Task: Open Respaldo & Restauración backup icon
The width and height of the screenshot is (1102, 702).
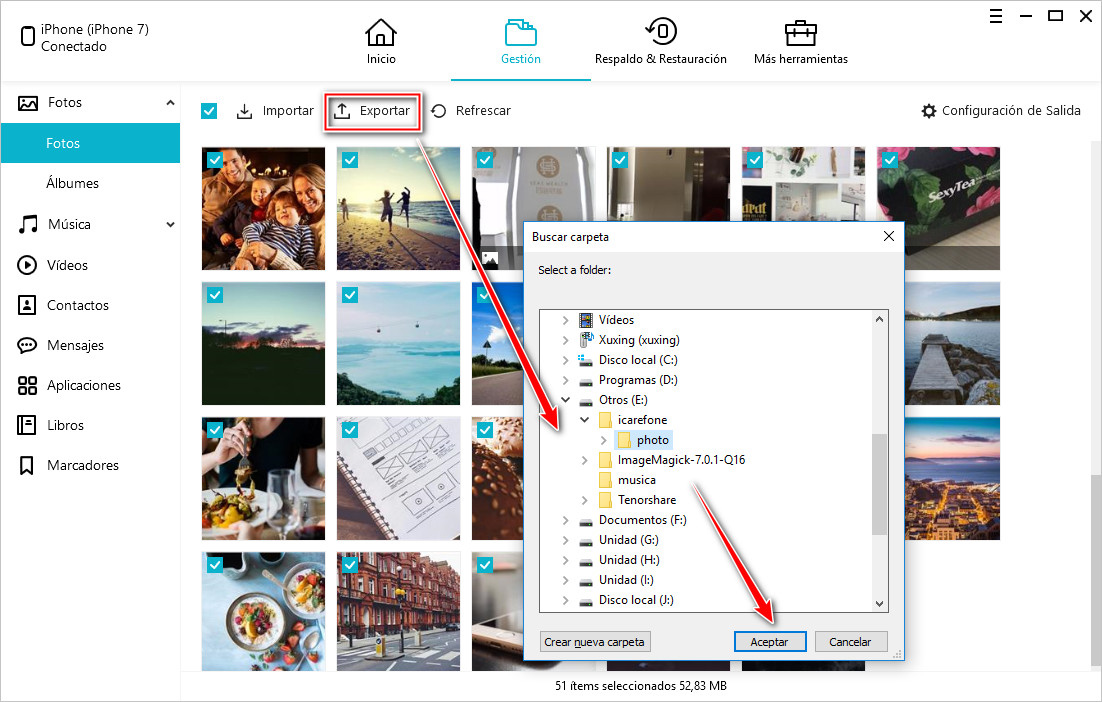Action: pos(660,33)
